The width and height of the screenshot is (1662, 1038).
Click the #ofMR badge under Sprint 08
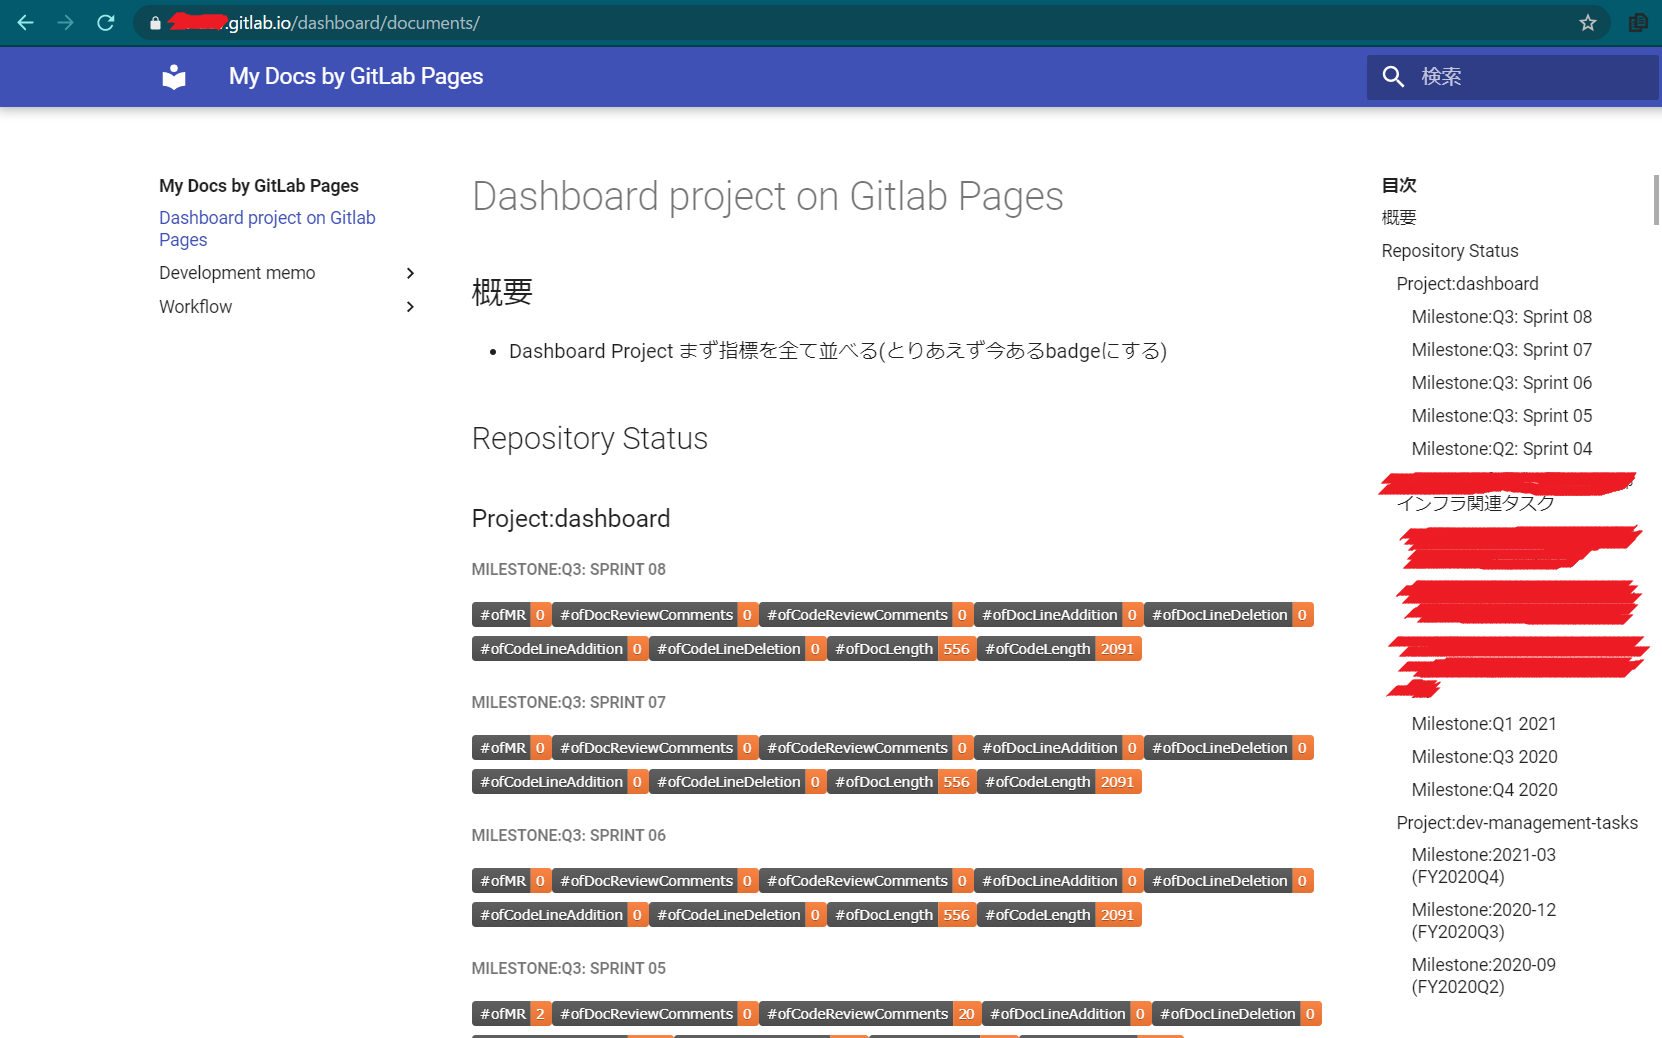pos(511,615)
